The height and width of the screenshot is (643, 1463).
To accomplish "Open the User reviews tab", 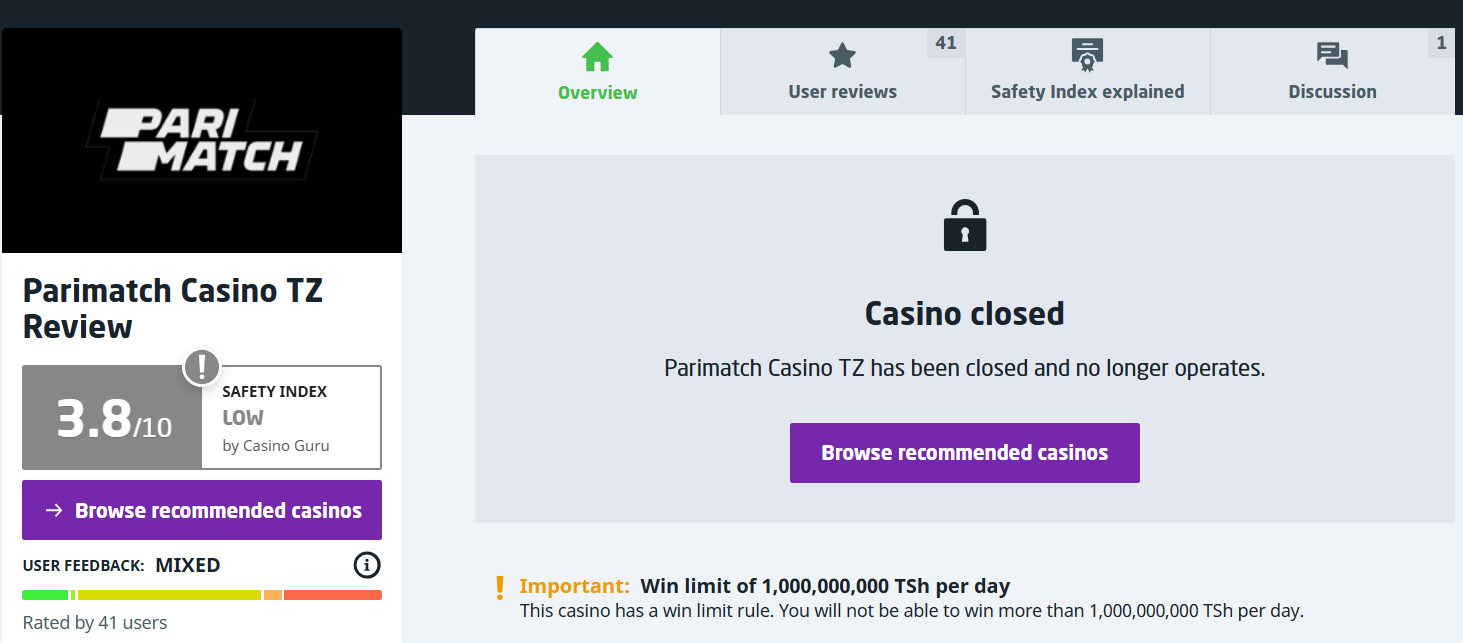I will coord(842,92).
